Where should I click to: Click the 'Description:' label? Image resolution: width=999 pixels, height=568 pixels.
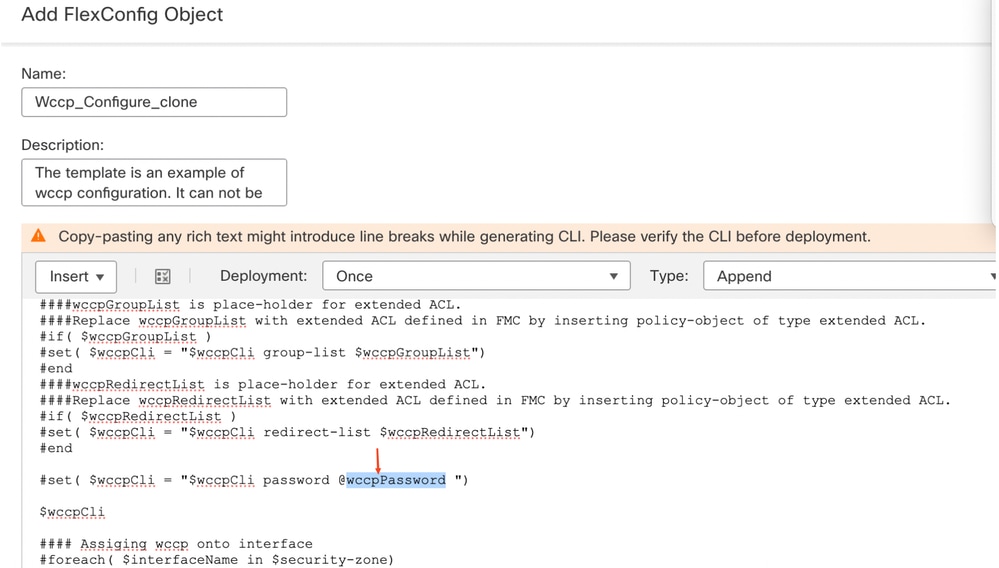coord(62,145)
